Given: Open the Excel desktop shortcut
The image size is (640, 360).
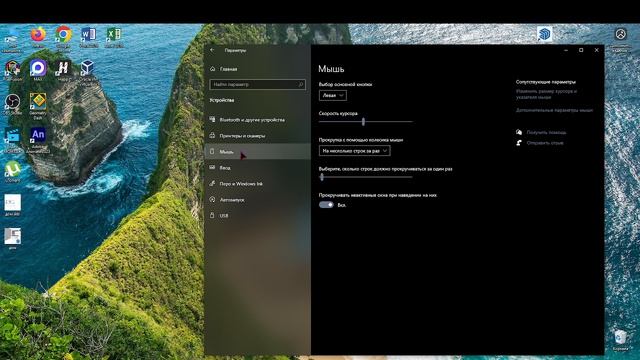Looking at the screenshot, I should 114,35.
